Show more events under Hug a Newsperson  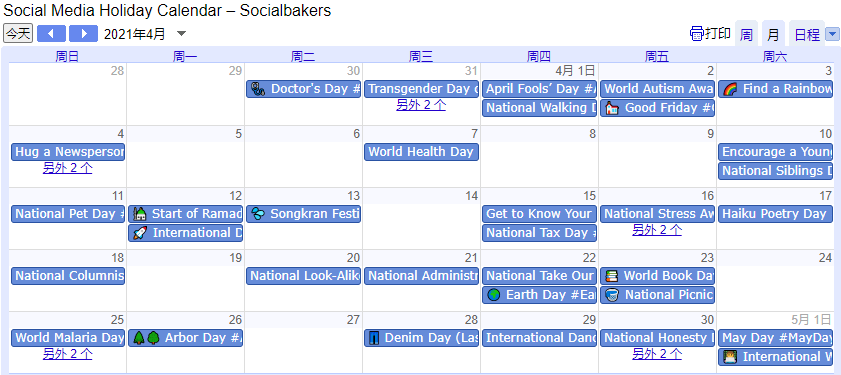coord(68,168)
